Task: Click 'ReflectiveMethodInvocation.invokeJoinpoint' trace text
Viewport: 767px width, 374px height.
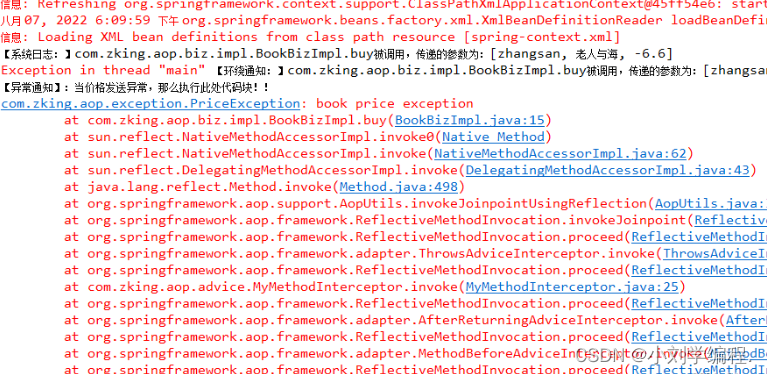Action: click(x=521, y=220)
